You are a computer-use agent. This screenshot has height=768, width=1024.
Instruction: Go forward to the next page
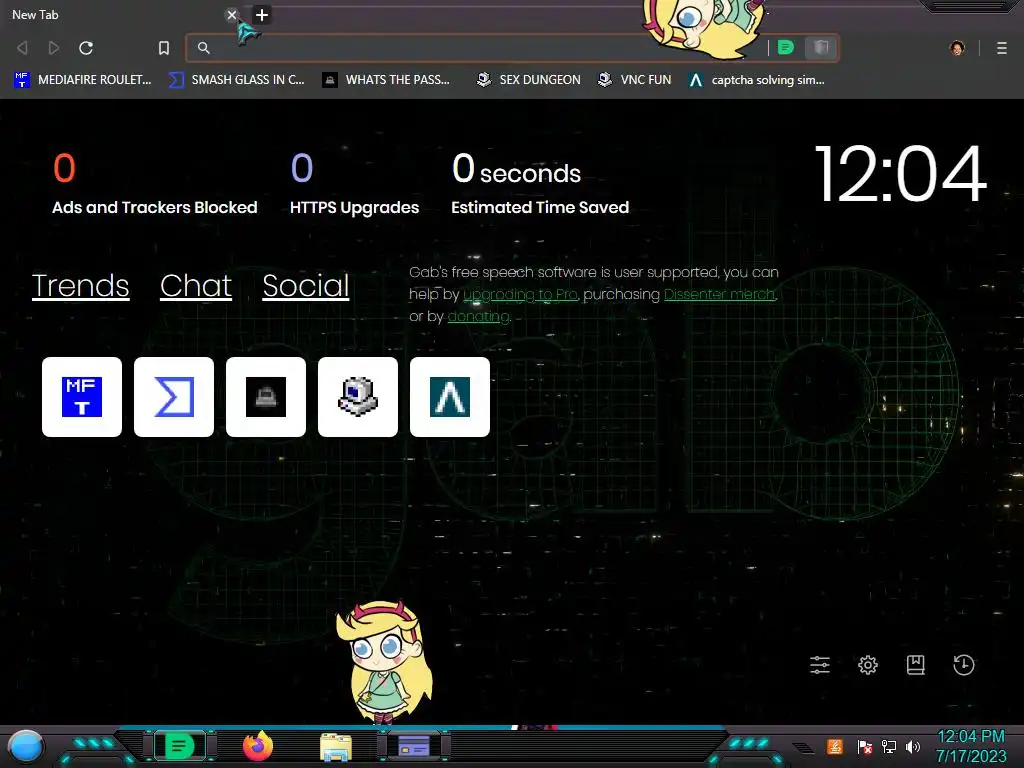coord(54,48)
